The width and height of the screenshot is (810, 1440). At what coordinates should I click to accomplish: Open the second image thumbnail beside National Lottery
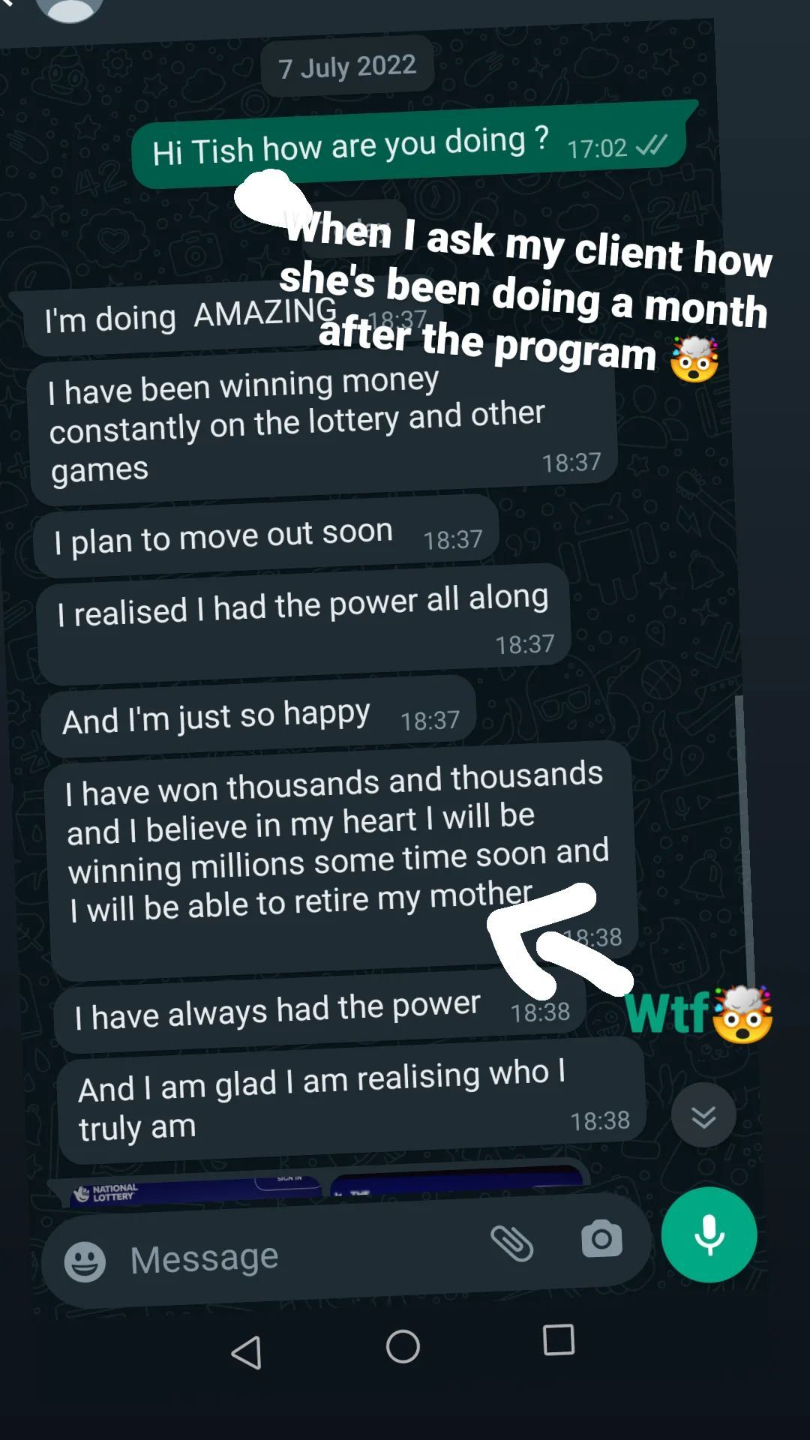(x=457, y=1180)
